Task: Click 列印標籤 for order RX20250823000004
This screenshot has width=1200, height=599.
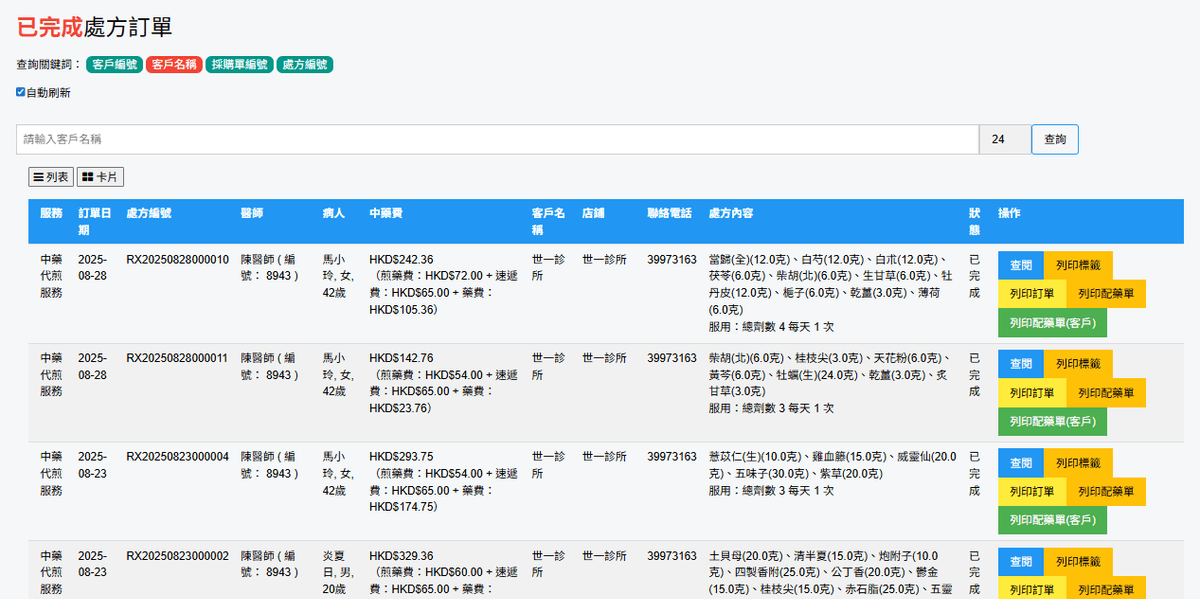Action: point(1078,463)
